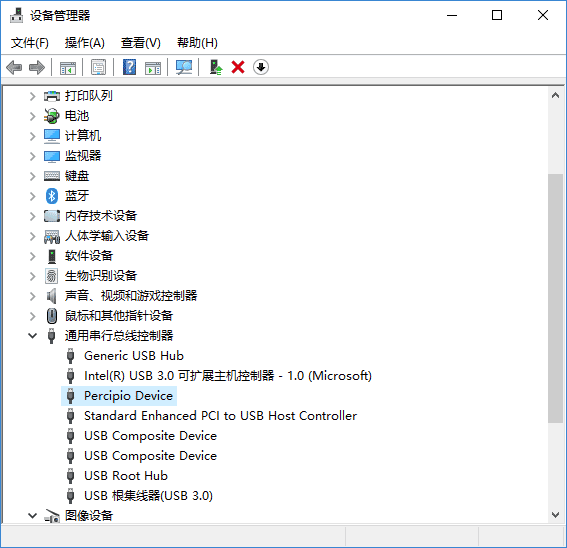Screen dimensions: 567x548
Task: Click the blue Help question-mark icon
Action: [129, 67]
